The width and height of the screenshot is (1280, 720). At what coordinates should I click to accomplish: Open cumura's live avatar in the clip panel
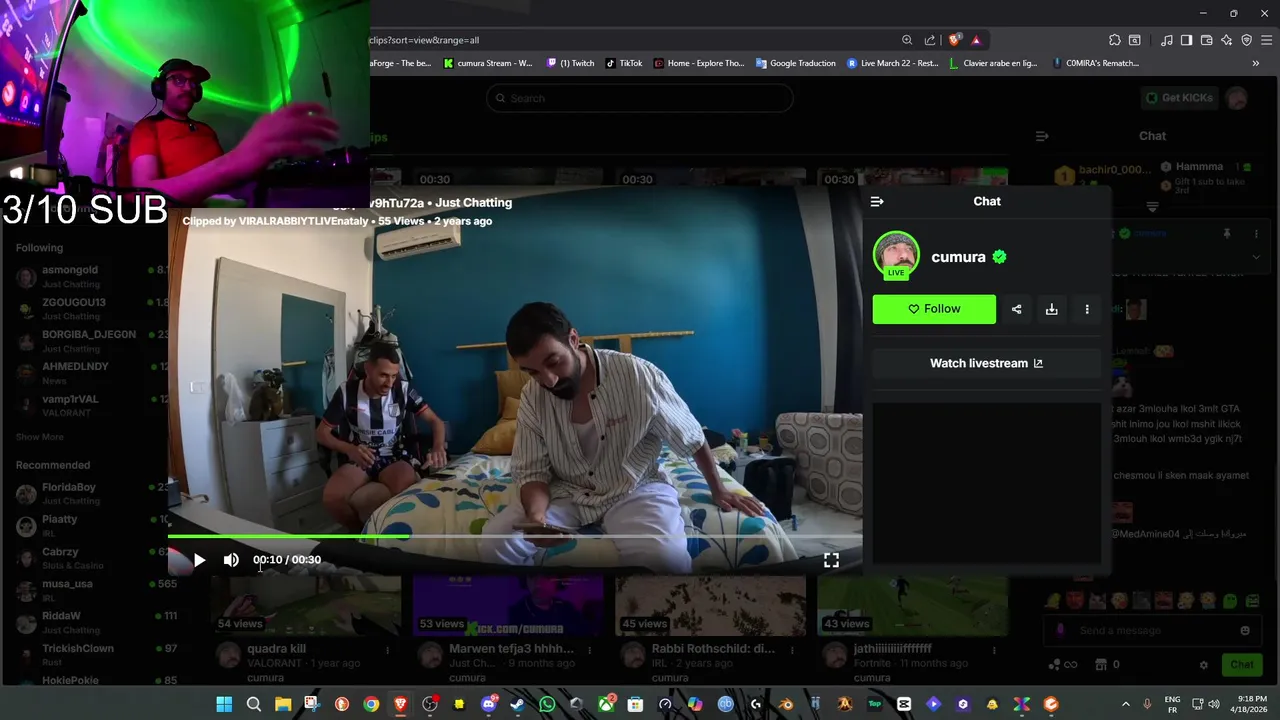[896, 255]
